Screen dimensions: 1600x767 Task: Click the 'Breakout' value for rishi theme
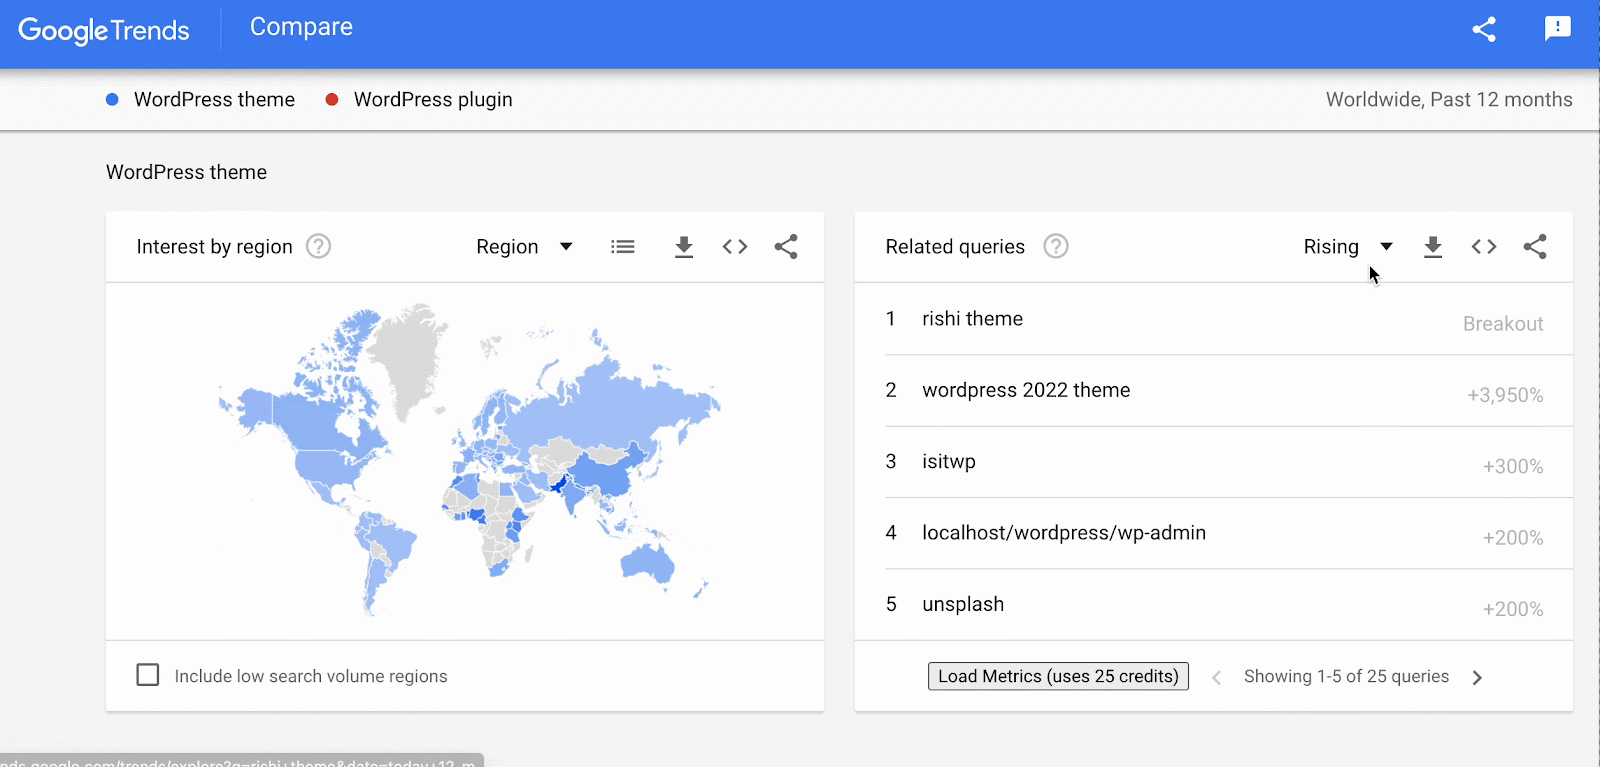click(1503, 324)
